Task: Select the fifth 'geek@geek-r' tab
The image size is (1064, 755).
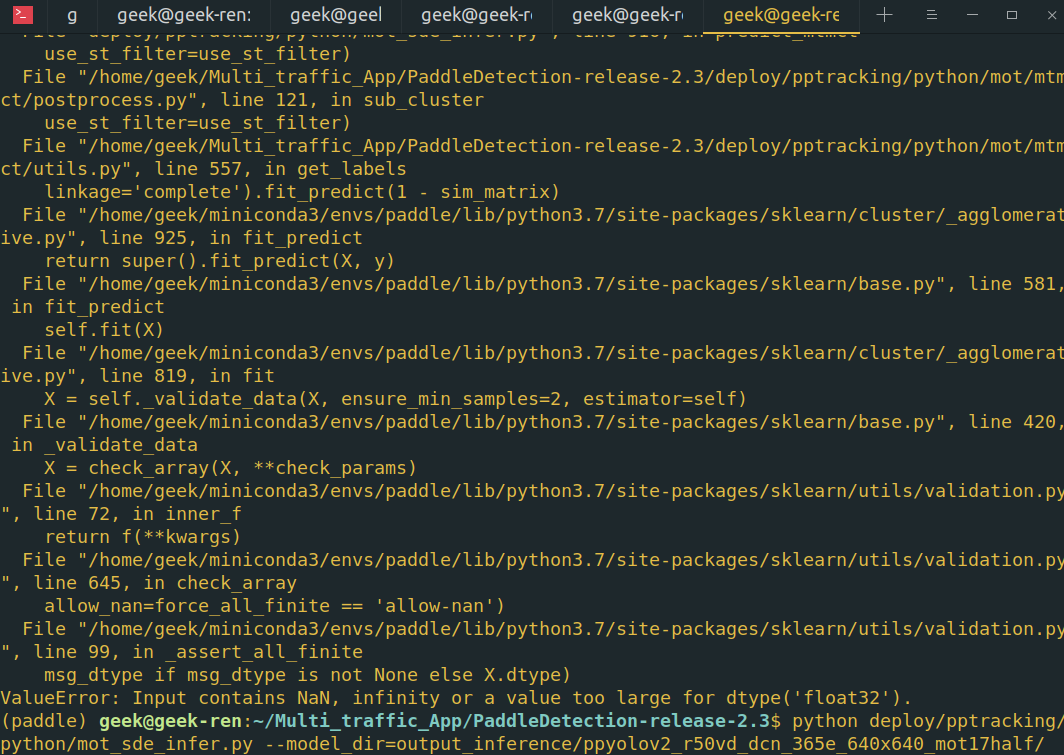Action: [627, 16]
